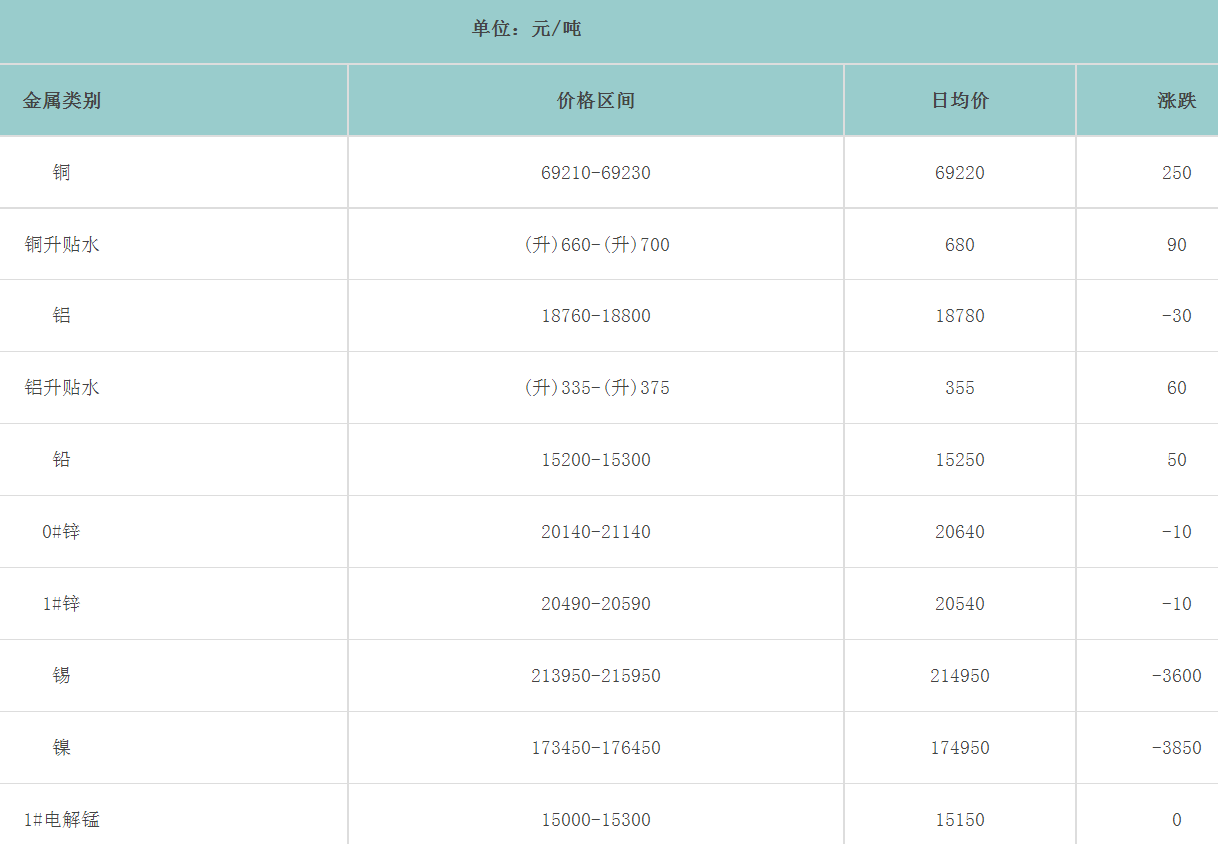Click the 铅 metal row label
The width and height of the screenshot is (1218, 844).
[62, 460]
